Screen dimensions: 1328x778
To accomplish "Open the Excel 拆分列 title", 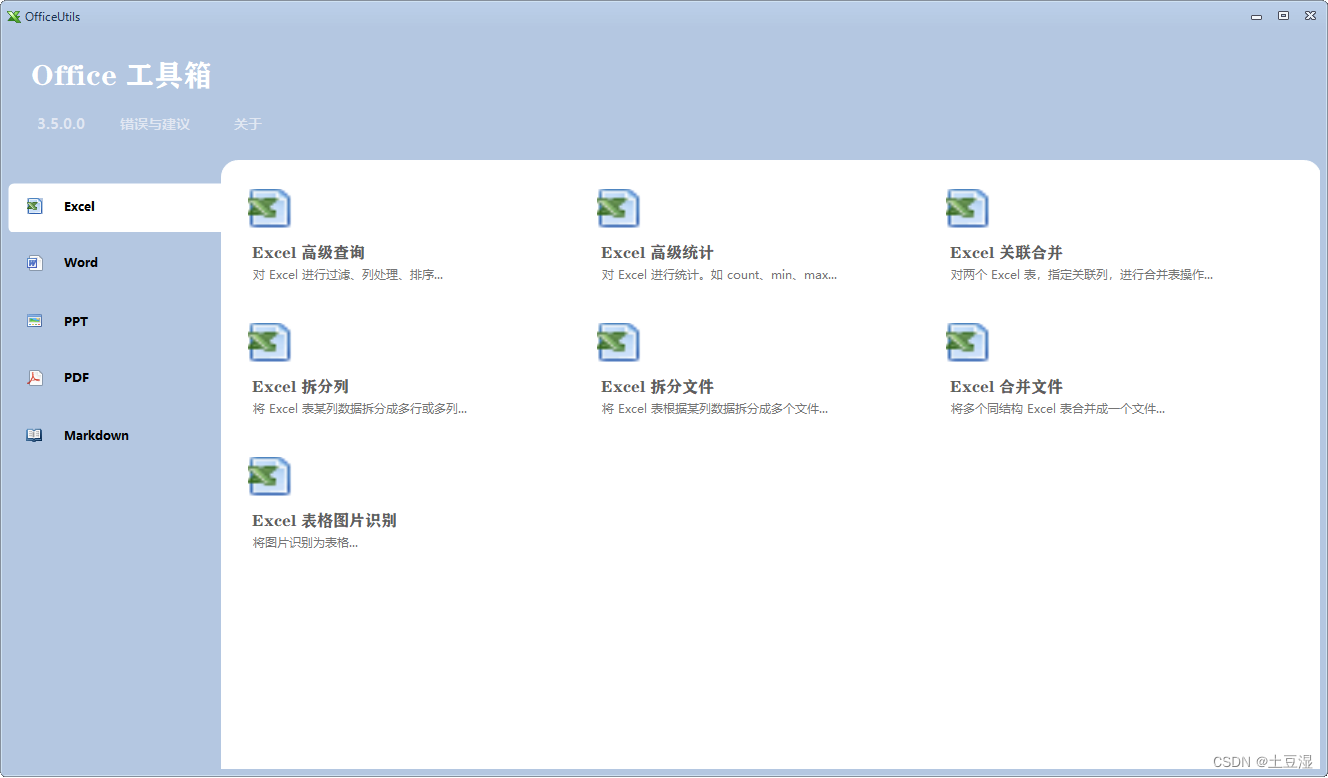I will [300, 387].
